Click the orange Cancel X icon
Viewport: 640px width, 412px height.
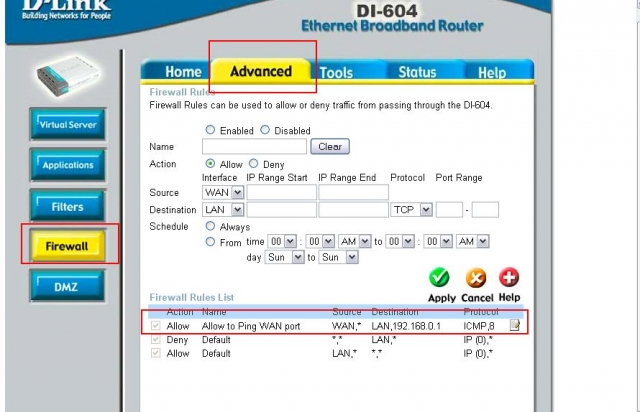pos(477,278)
